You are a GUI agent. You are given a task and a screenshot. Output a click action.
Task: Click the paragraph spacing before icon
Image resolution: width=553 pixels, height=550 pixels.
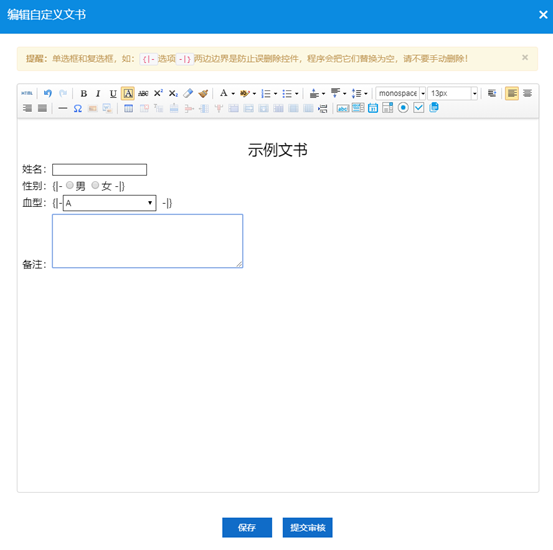(x=314, y=93)
